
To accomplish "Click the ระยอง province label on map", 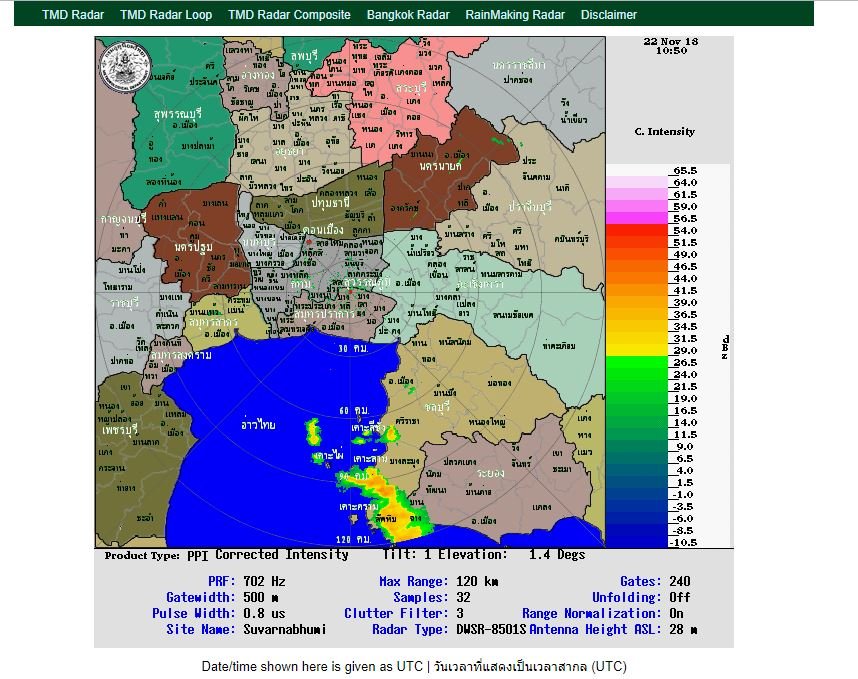I will click(x=491, y=473).
